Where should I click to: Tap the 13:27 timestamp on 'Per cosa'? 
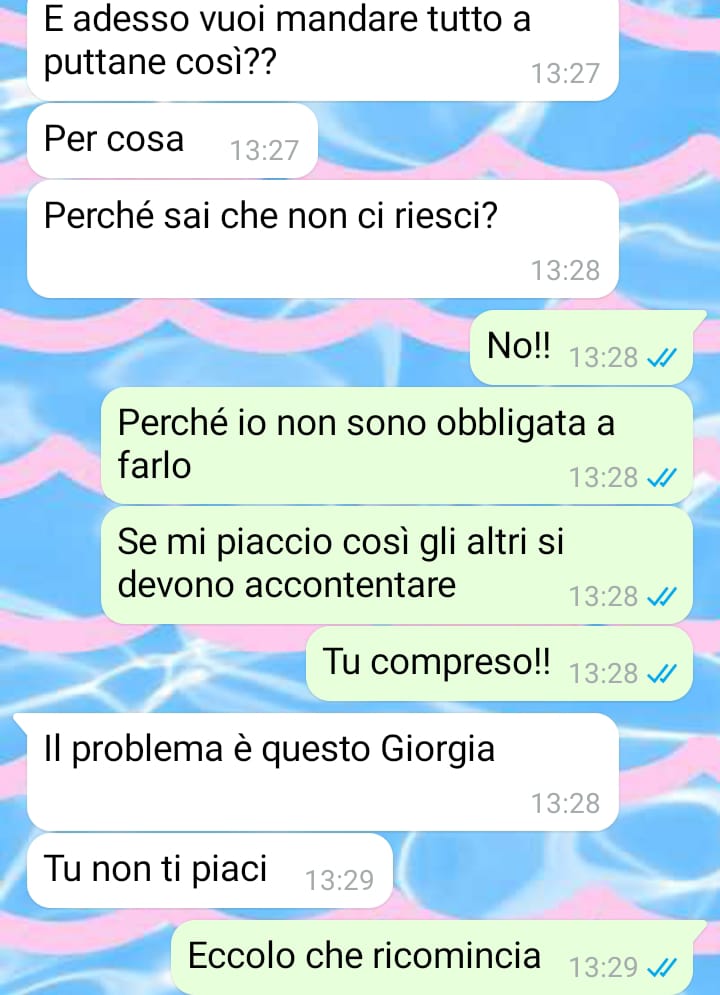click(264, 151)
